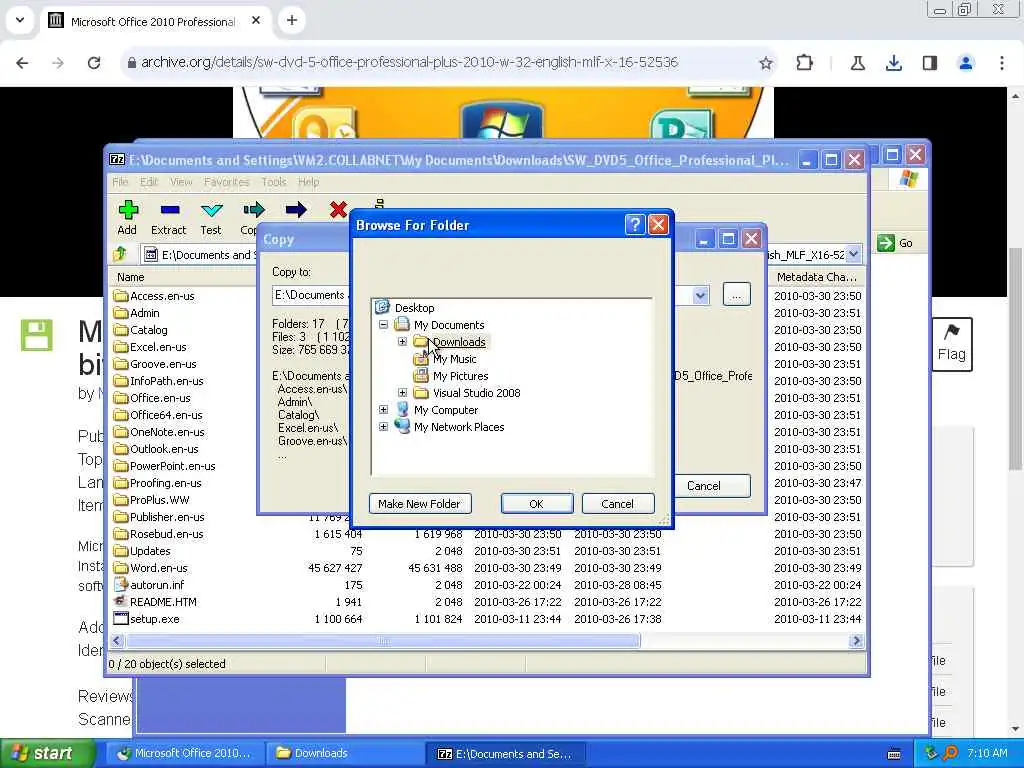This screenshot has height=768, width=1024.
Task: Open the Chrome extensions puzzle icon
Action: [x=805, y=63]
